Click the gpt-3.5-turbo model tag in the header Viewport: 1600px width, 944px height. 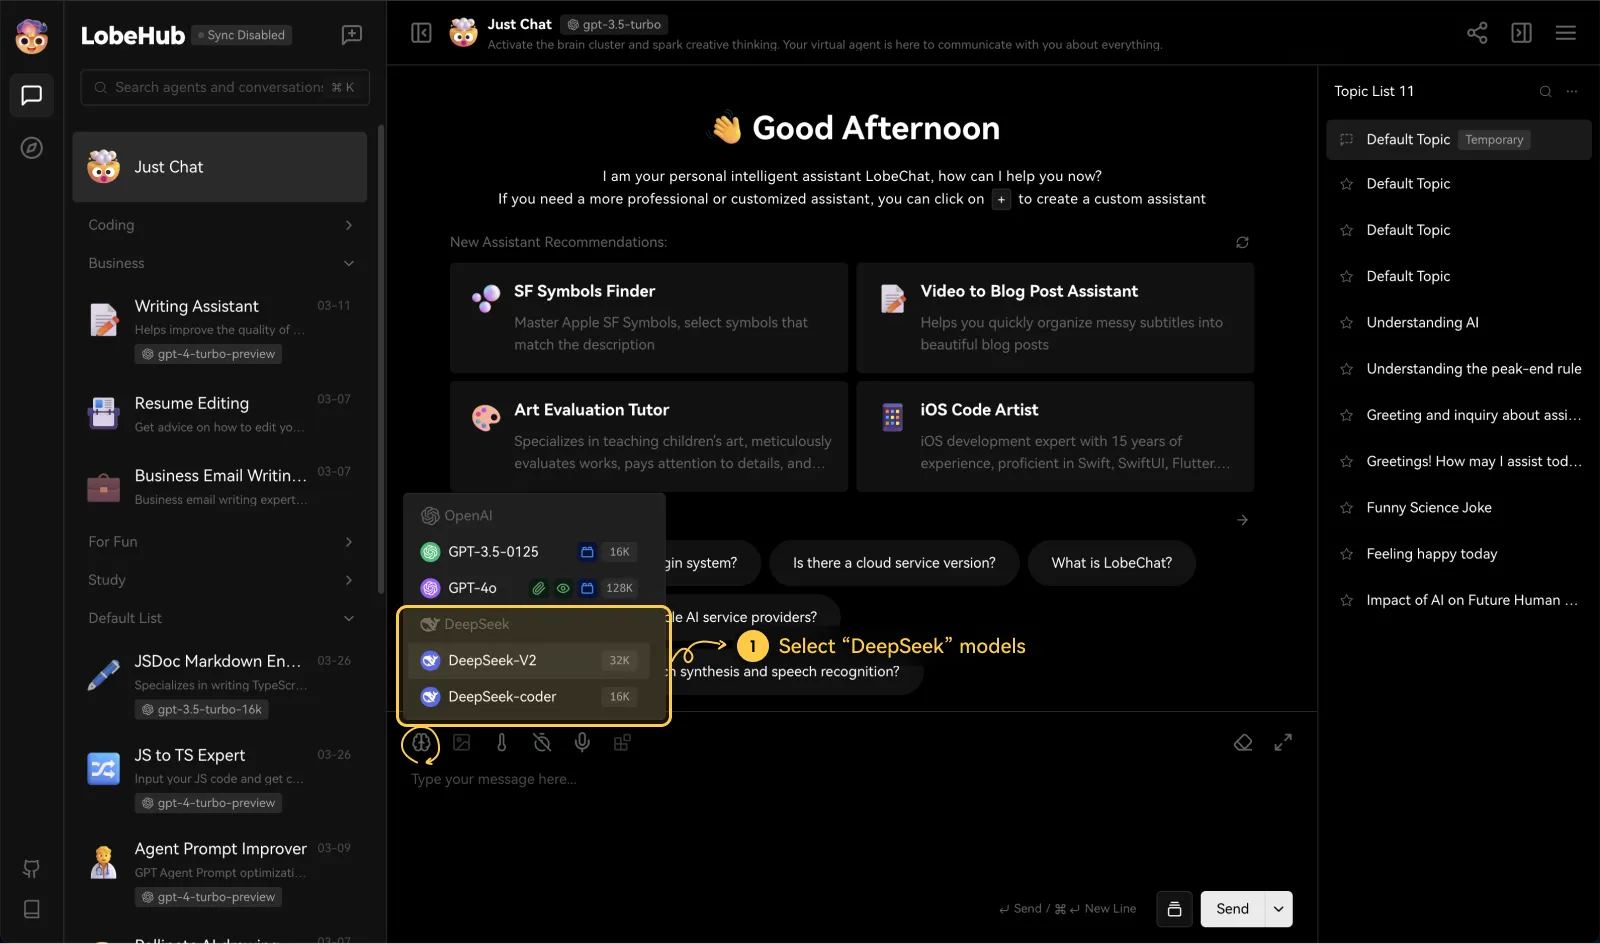614,25
